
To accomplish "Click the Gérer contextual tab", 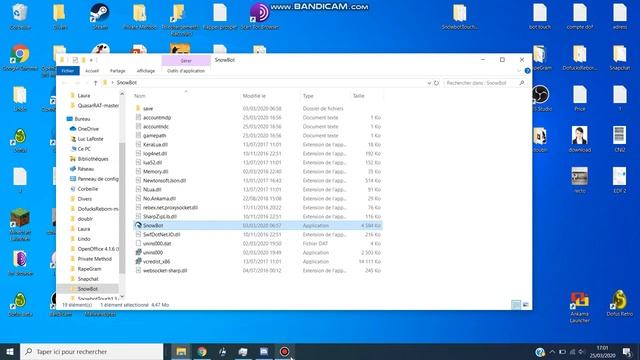I will point(186,60).
